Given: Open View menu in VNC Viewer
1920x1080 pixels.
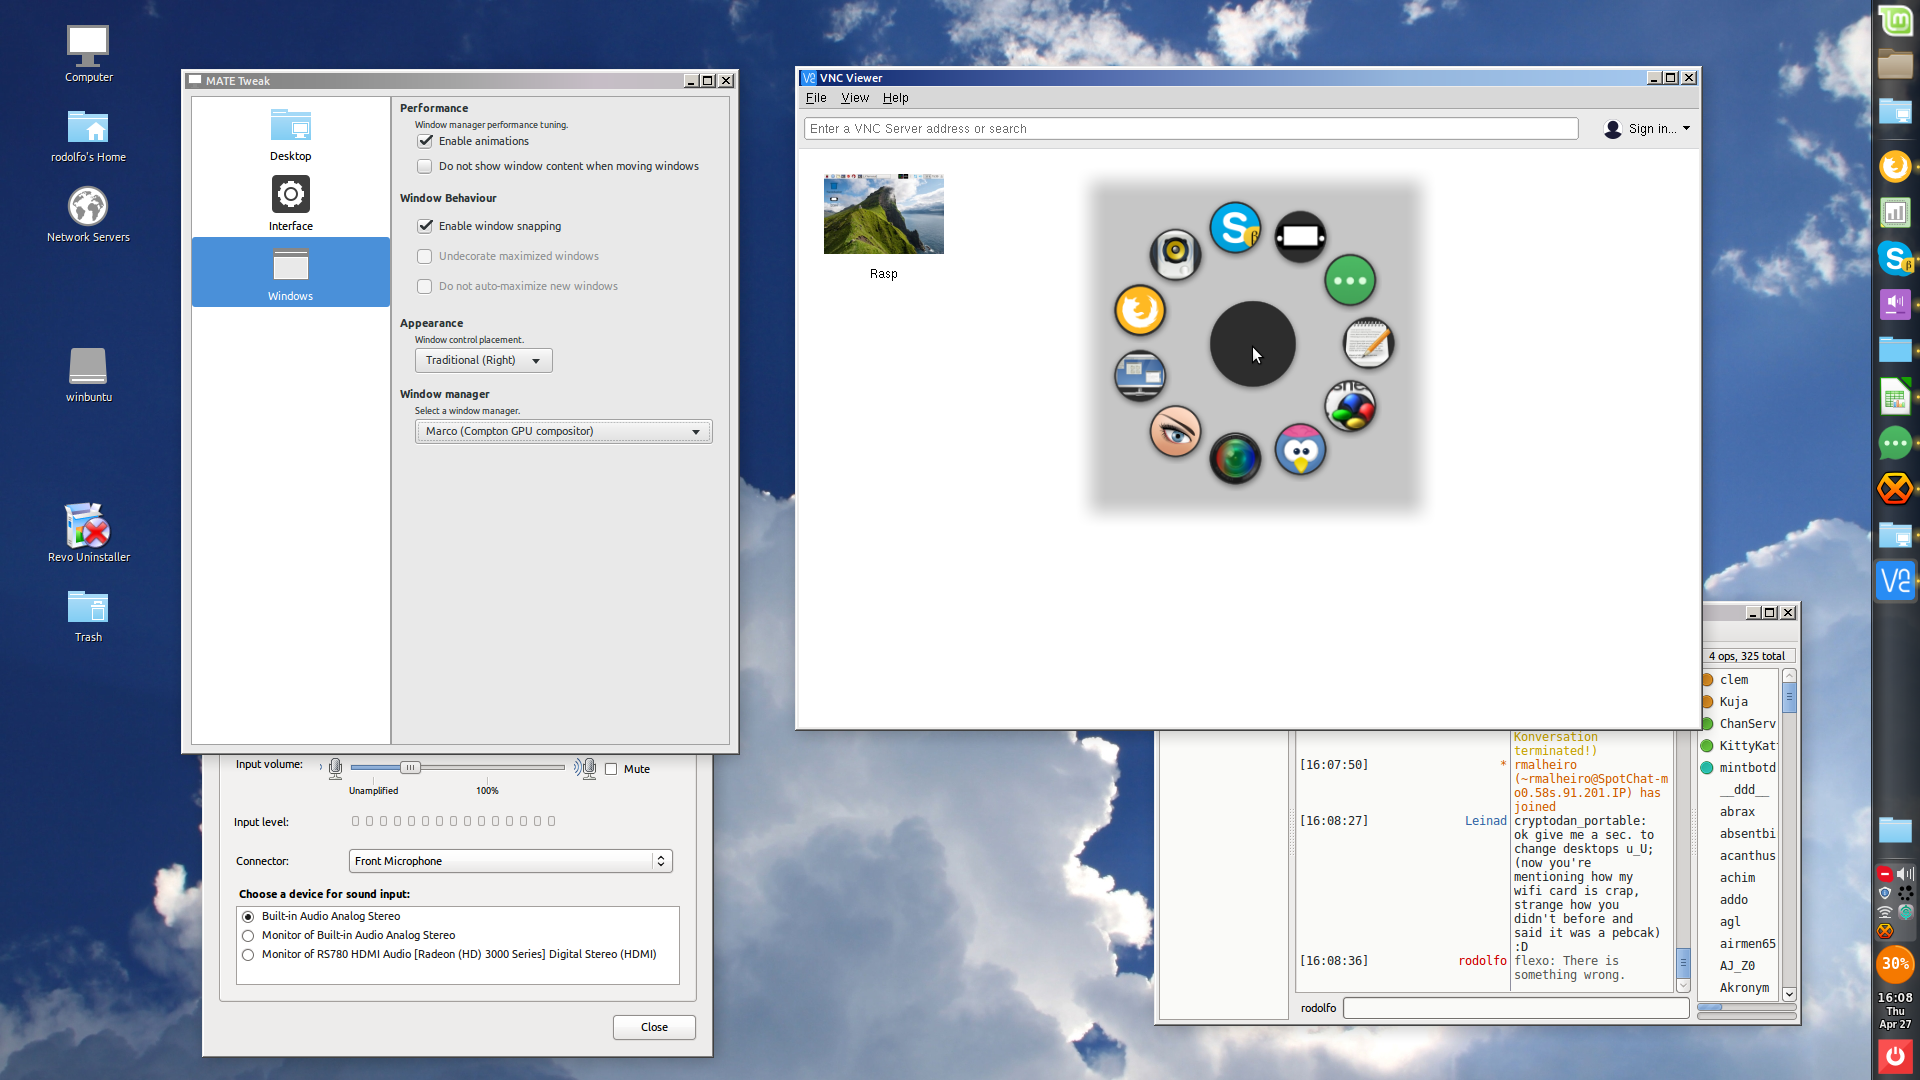Looking at the screenshot, I should pos(855,98).
